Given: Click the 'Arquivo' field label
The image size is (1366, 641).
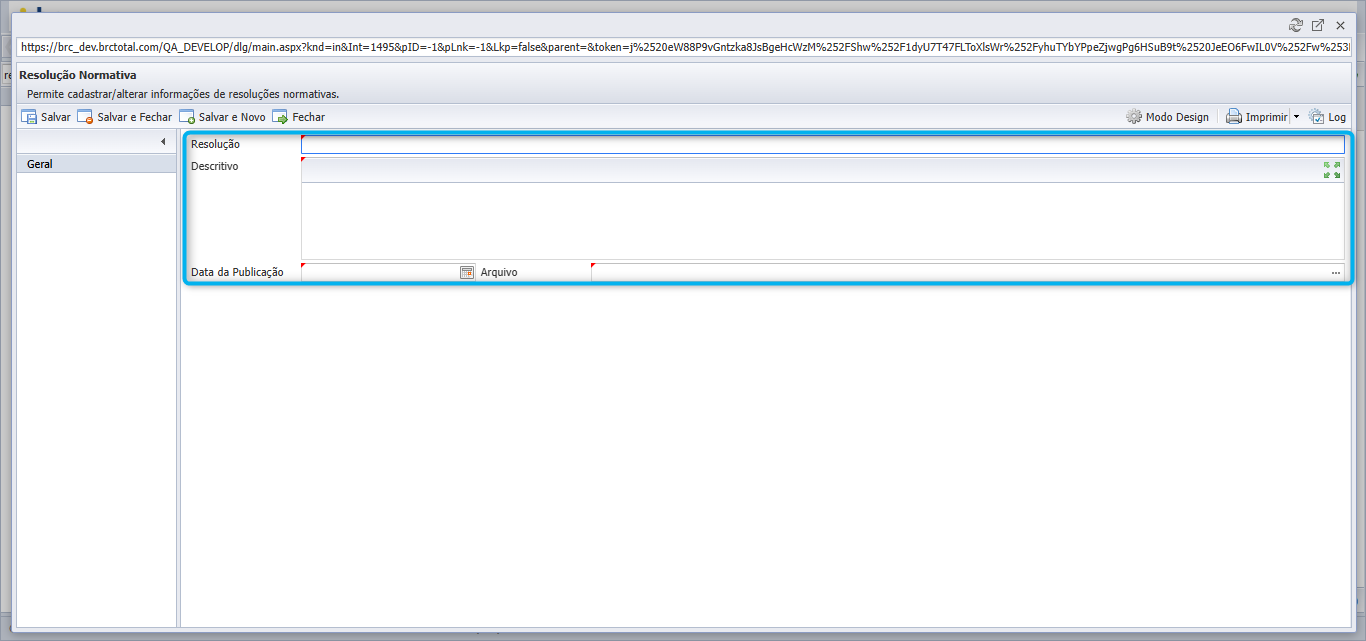Looking at the screenshot, I should click(x=499, y=272).
